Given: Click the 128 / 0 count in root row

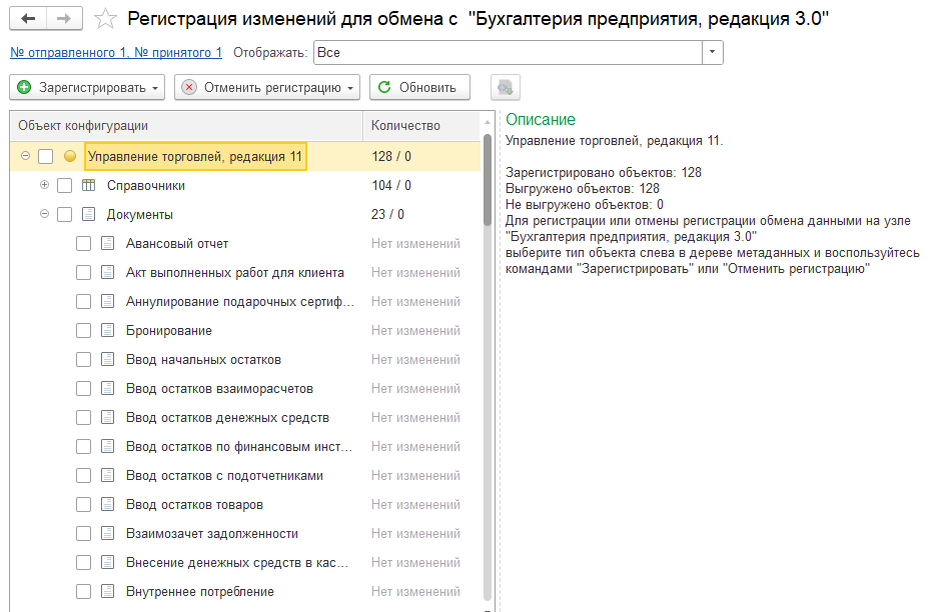Looking at the screenshot, I should click(x=391, y=157).
